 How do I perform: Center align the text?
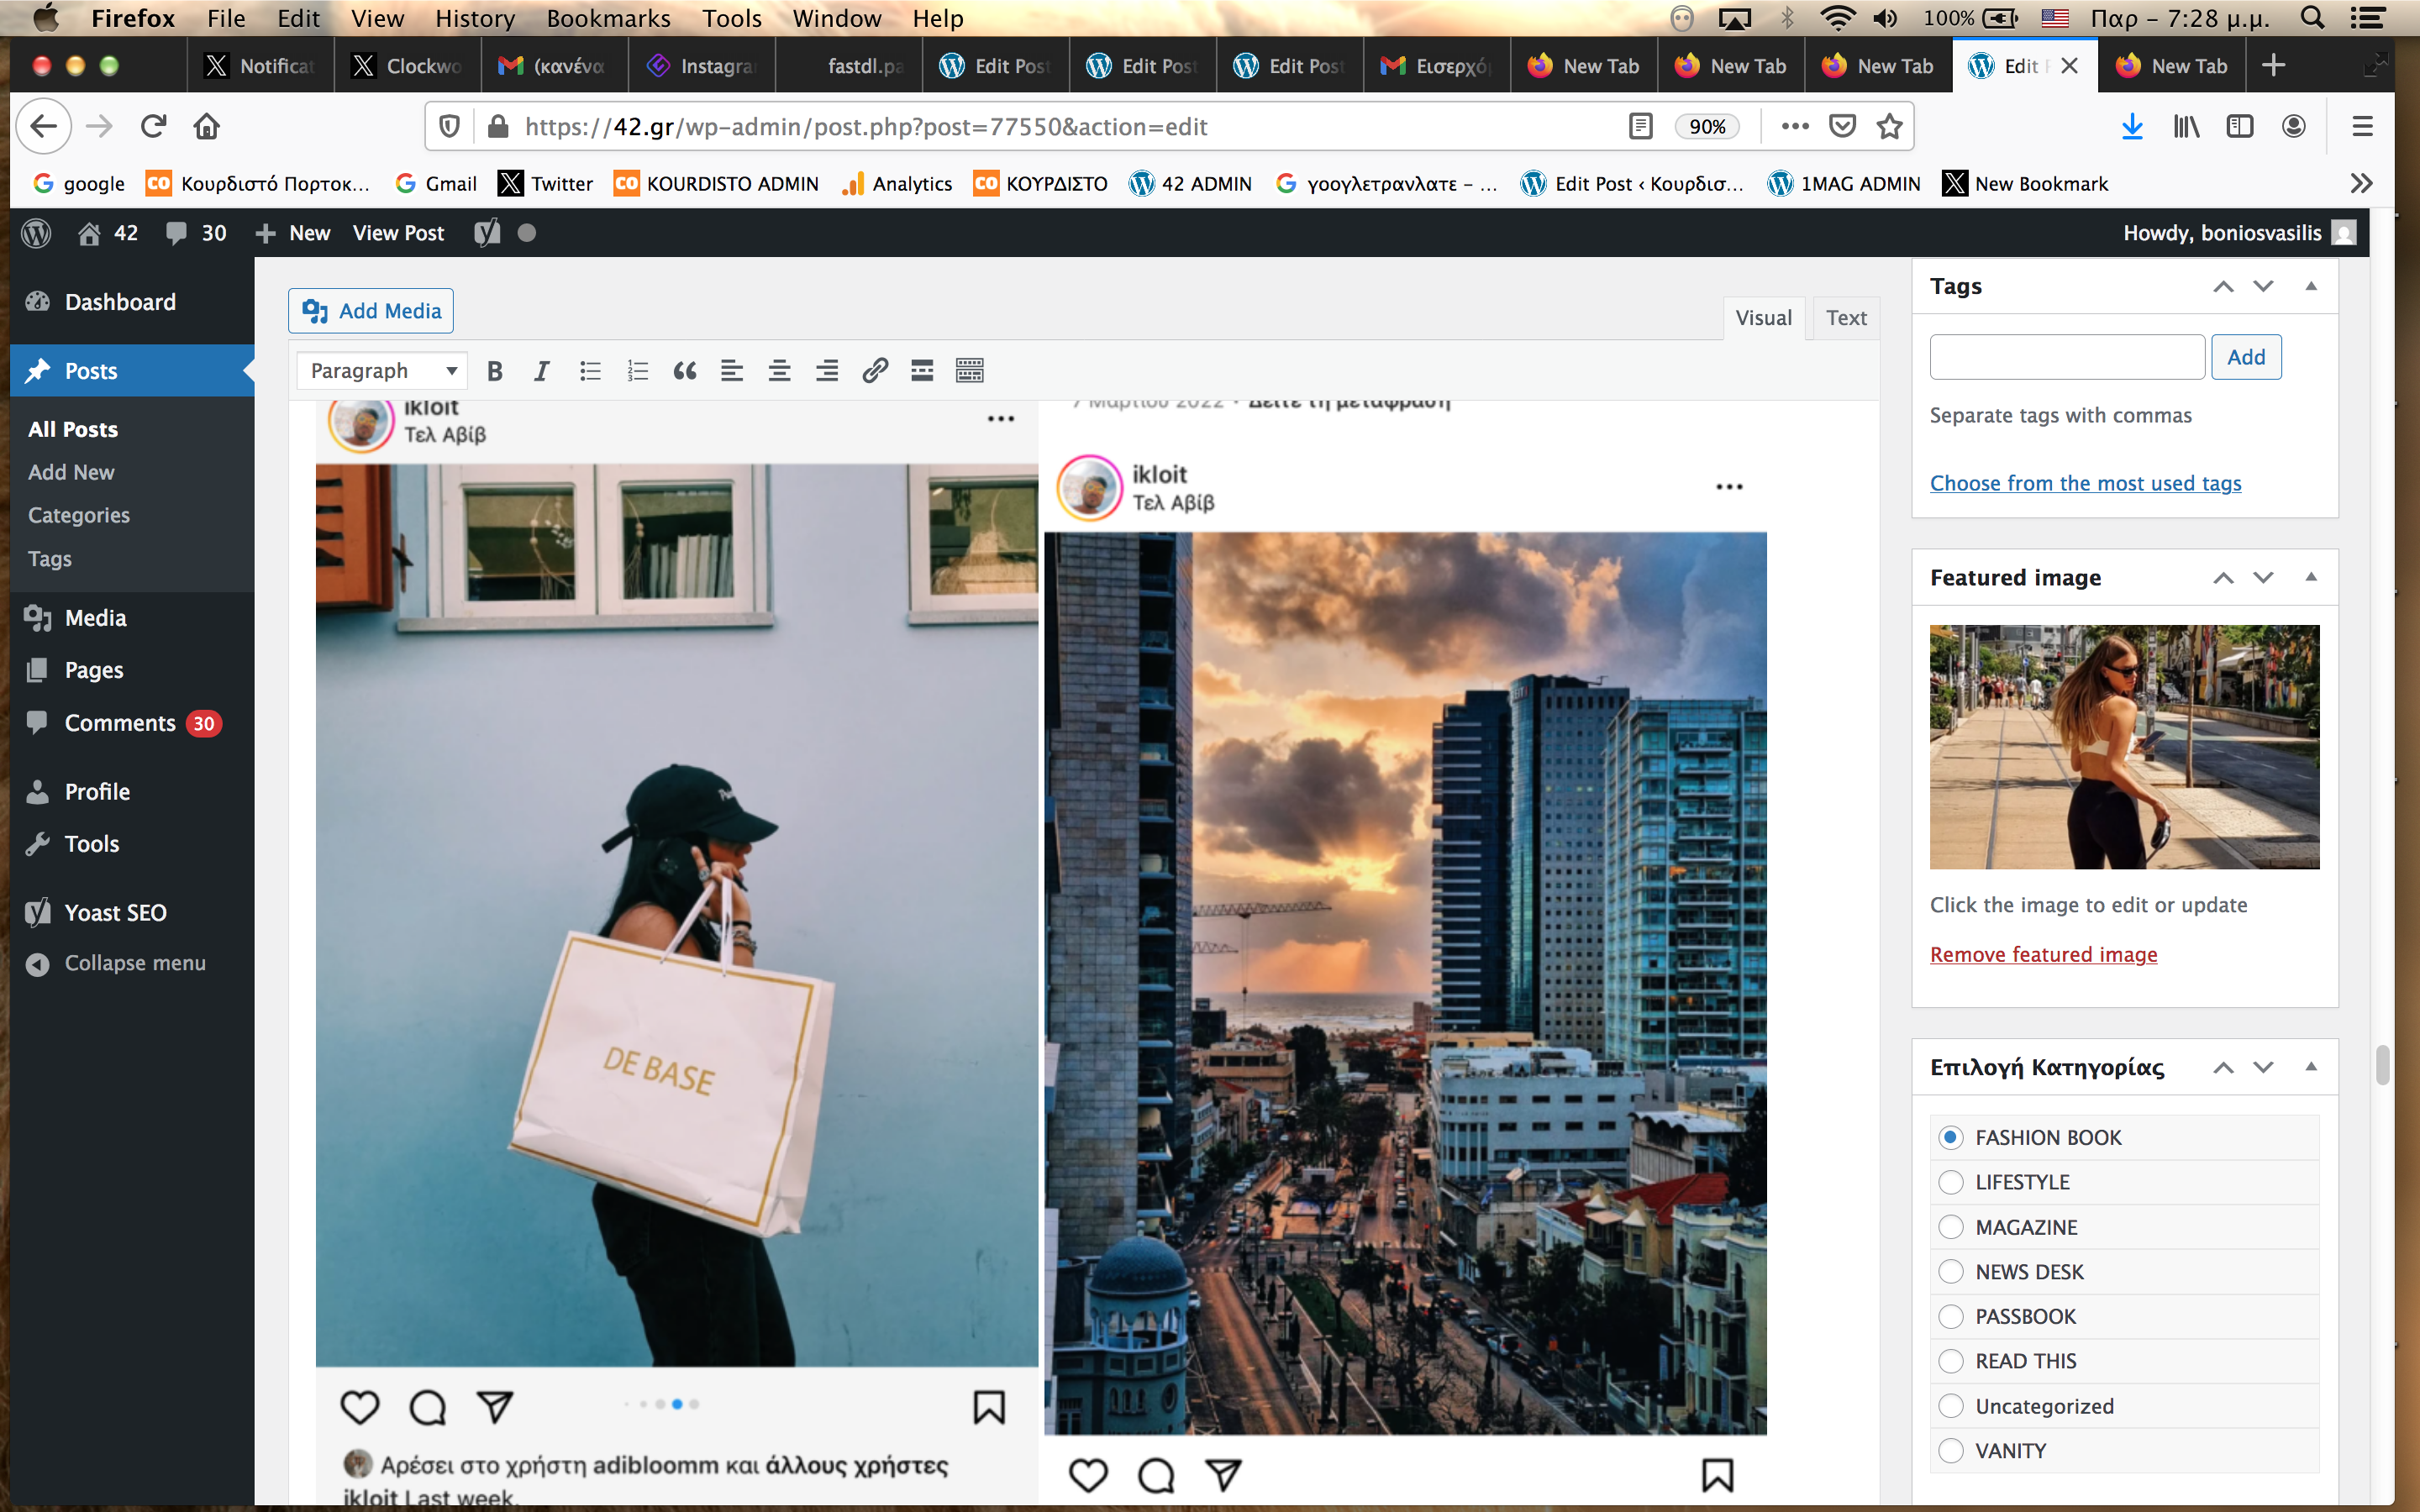(x=779, y=371)
